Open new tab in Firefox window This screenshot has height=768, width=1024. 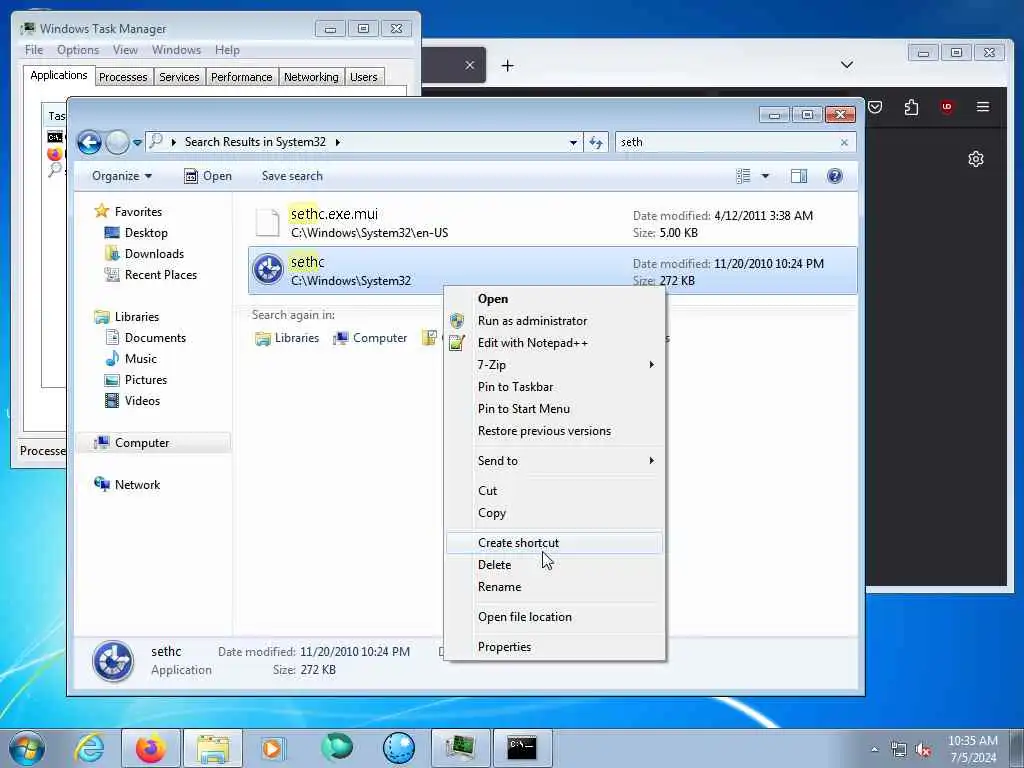pos(507,65)
